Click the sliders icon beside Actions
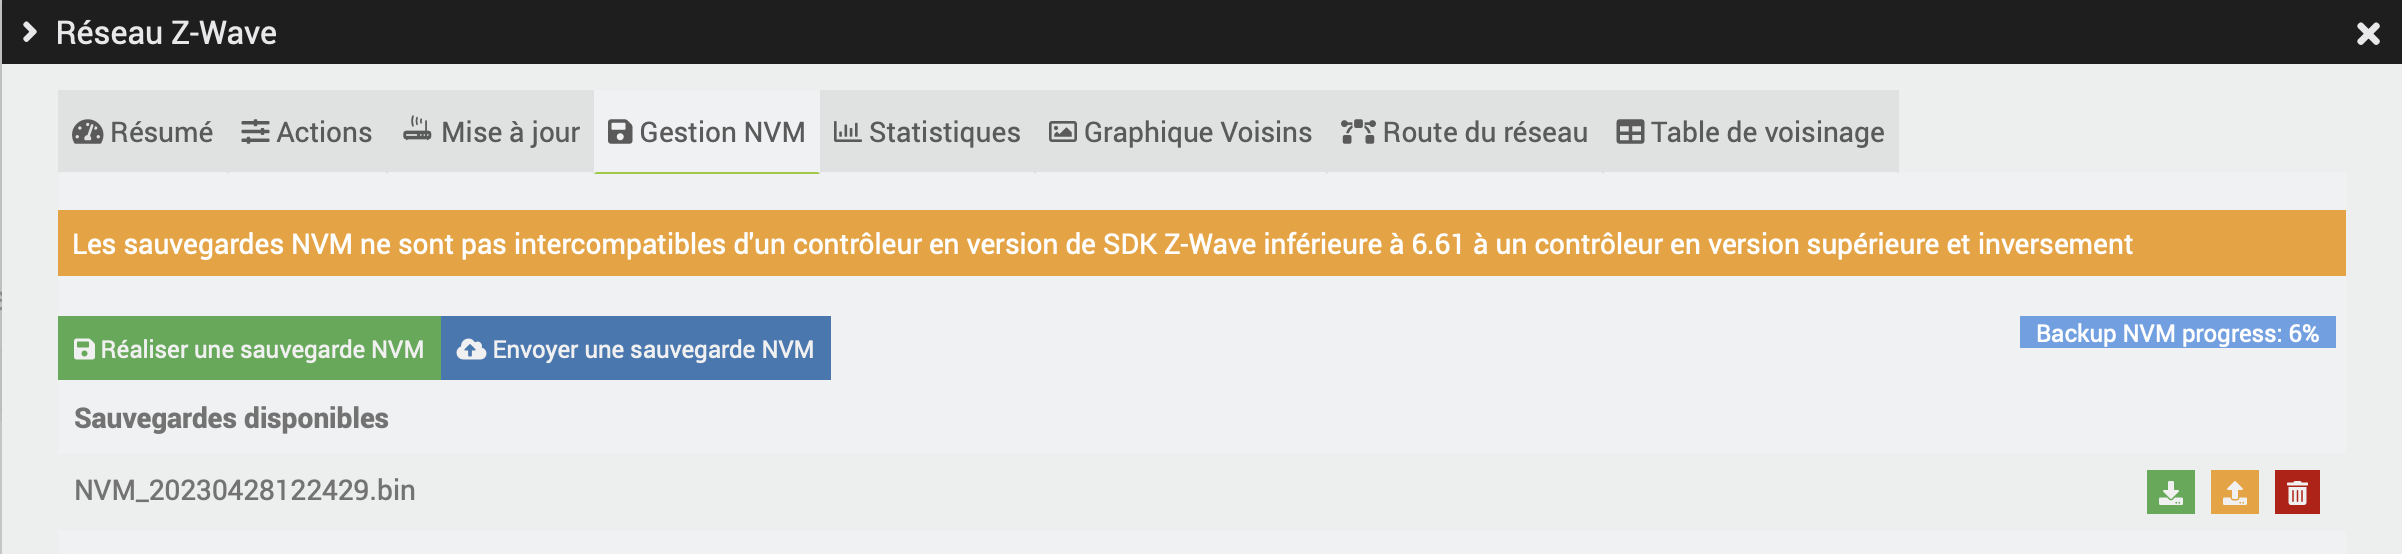Screen dimensions: 2402x554 [255, 132]
